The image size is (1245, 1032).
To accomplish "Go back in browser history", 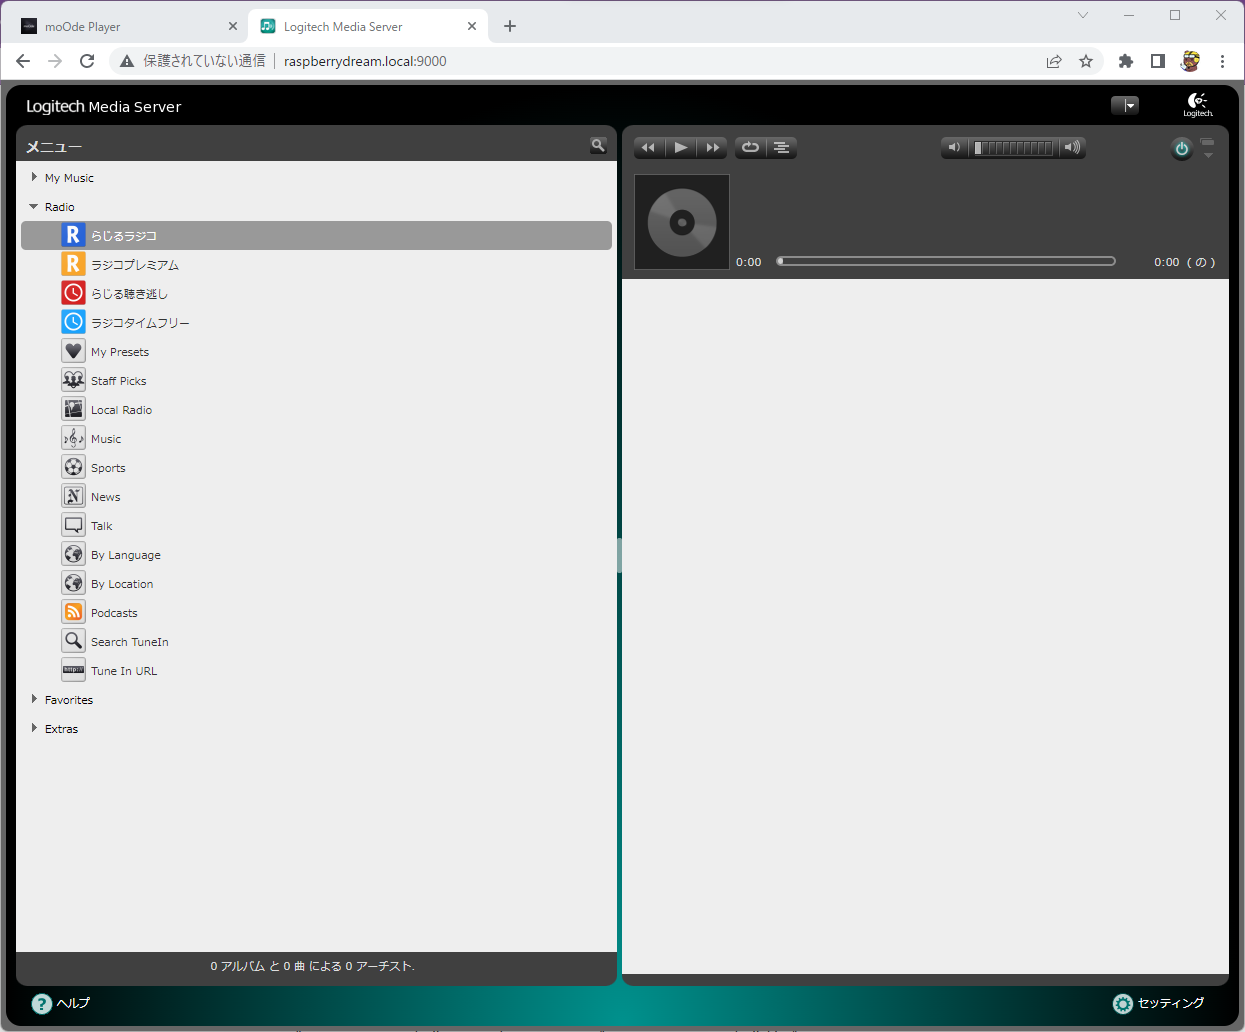I will [23, 61].
